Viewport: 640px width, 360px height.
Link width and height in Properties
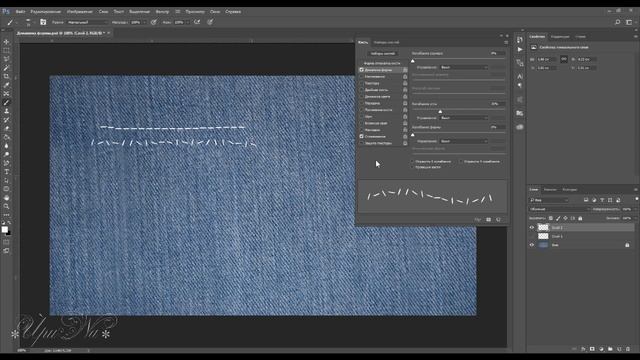(564, 60)
